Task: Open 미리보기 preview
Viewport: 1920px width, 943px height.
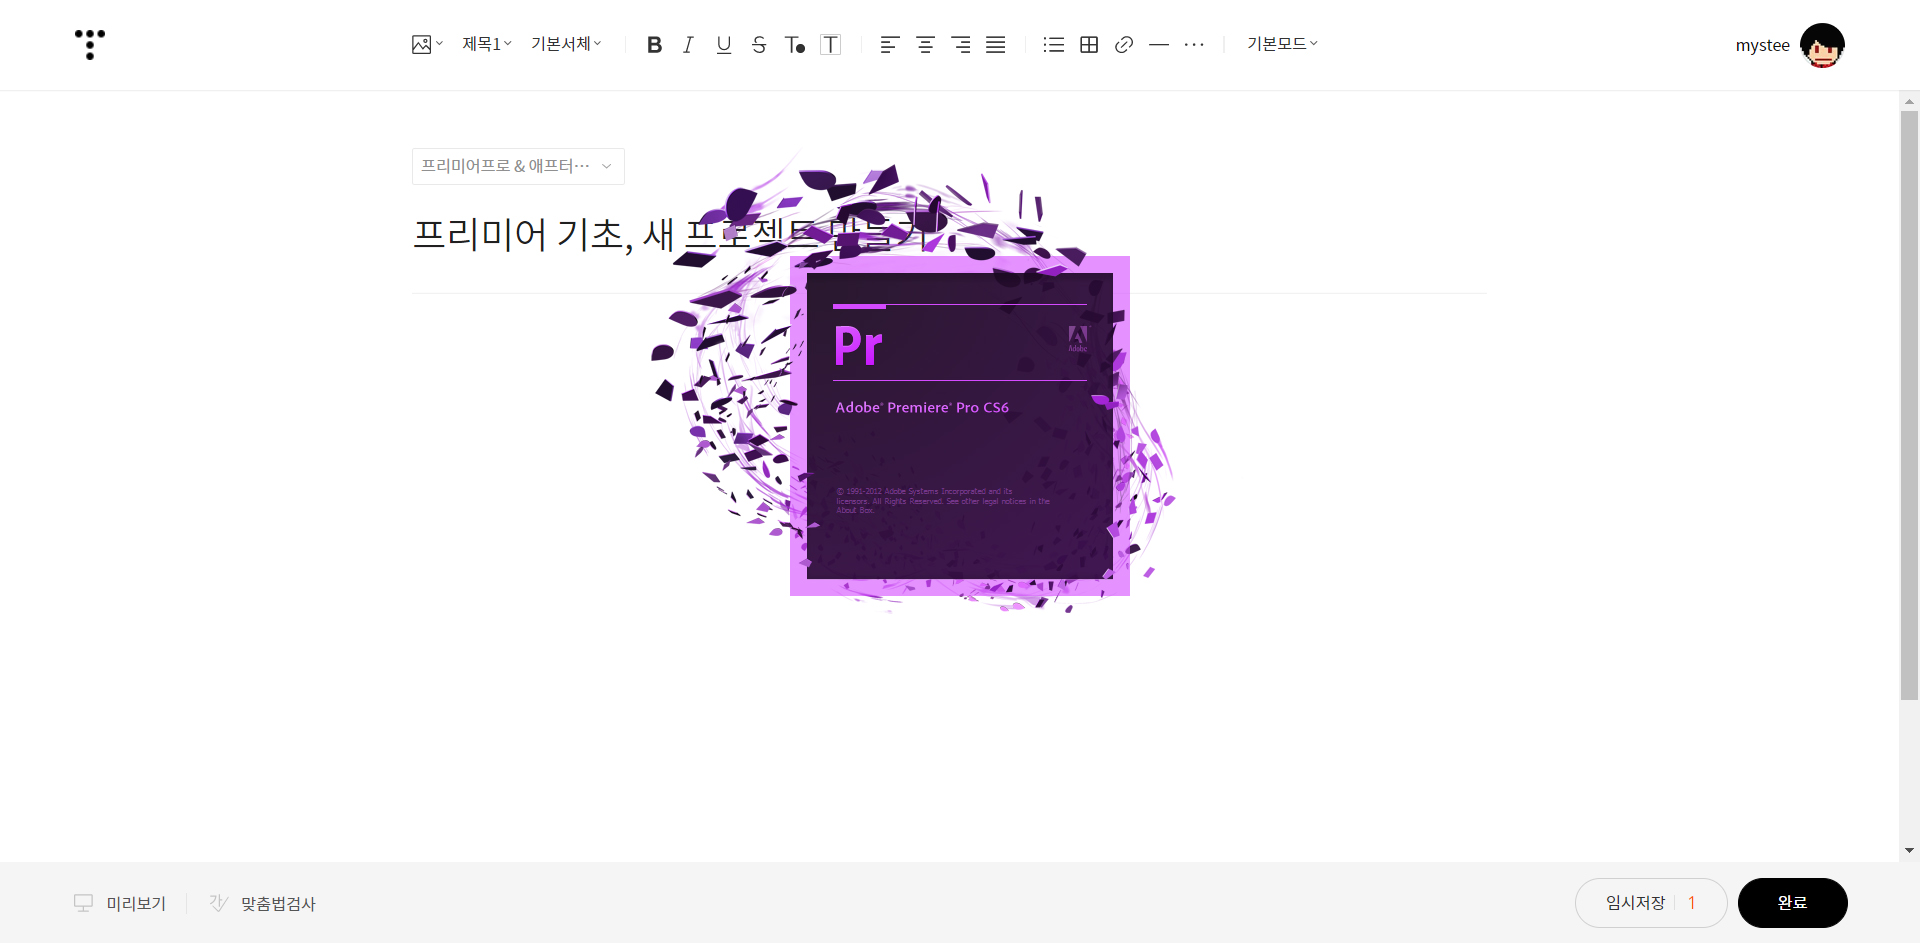Action: tap(120, 904)
